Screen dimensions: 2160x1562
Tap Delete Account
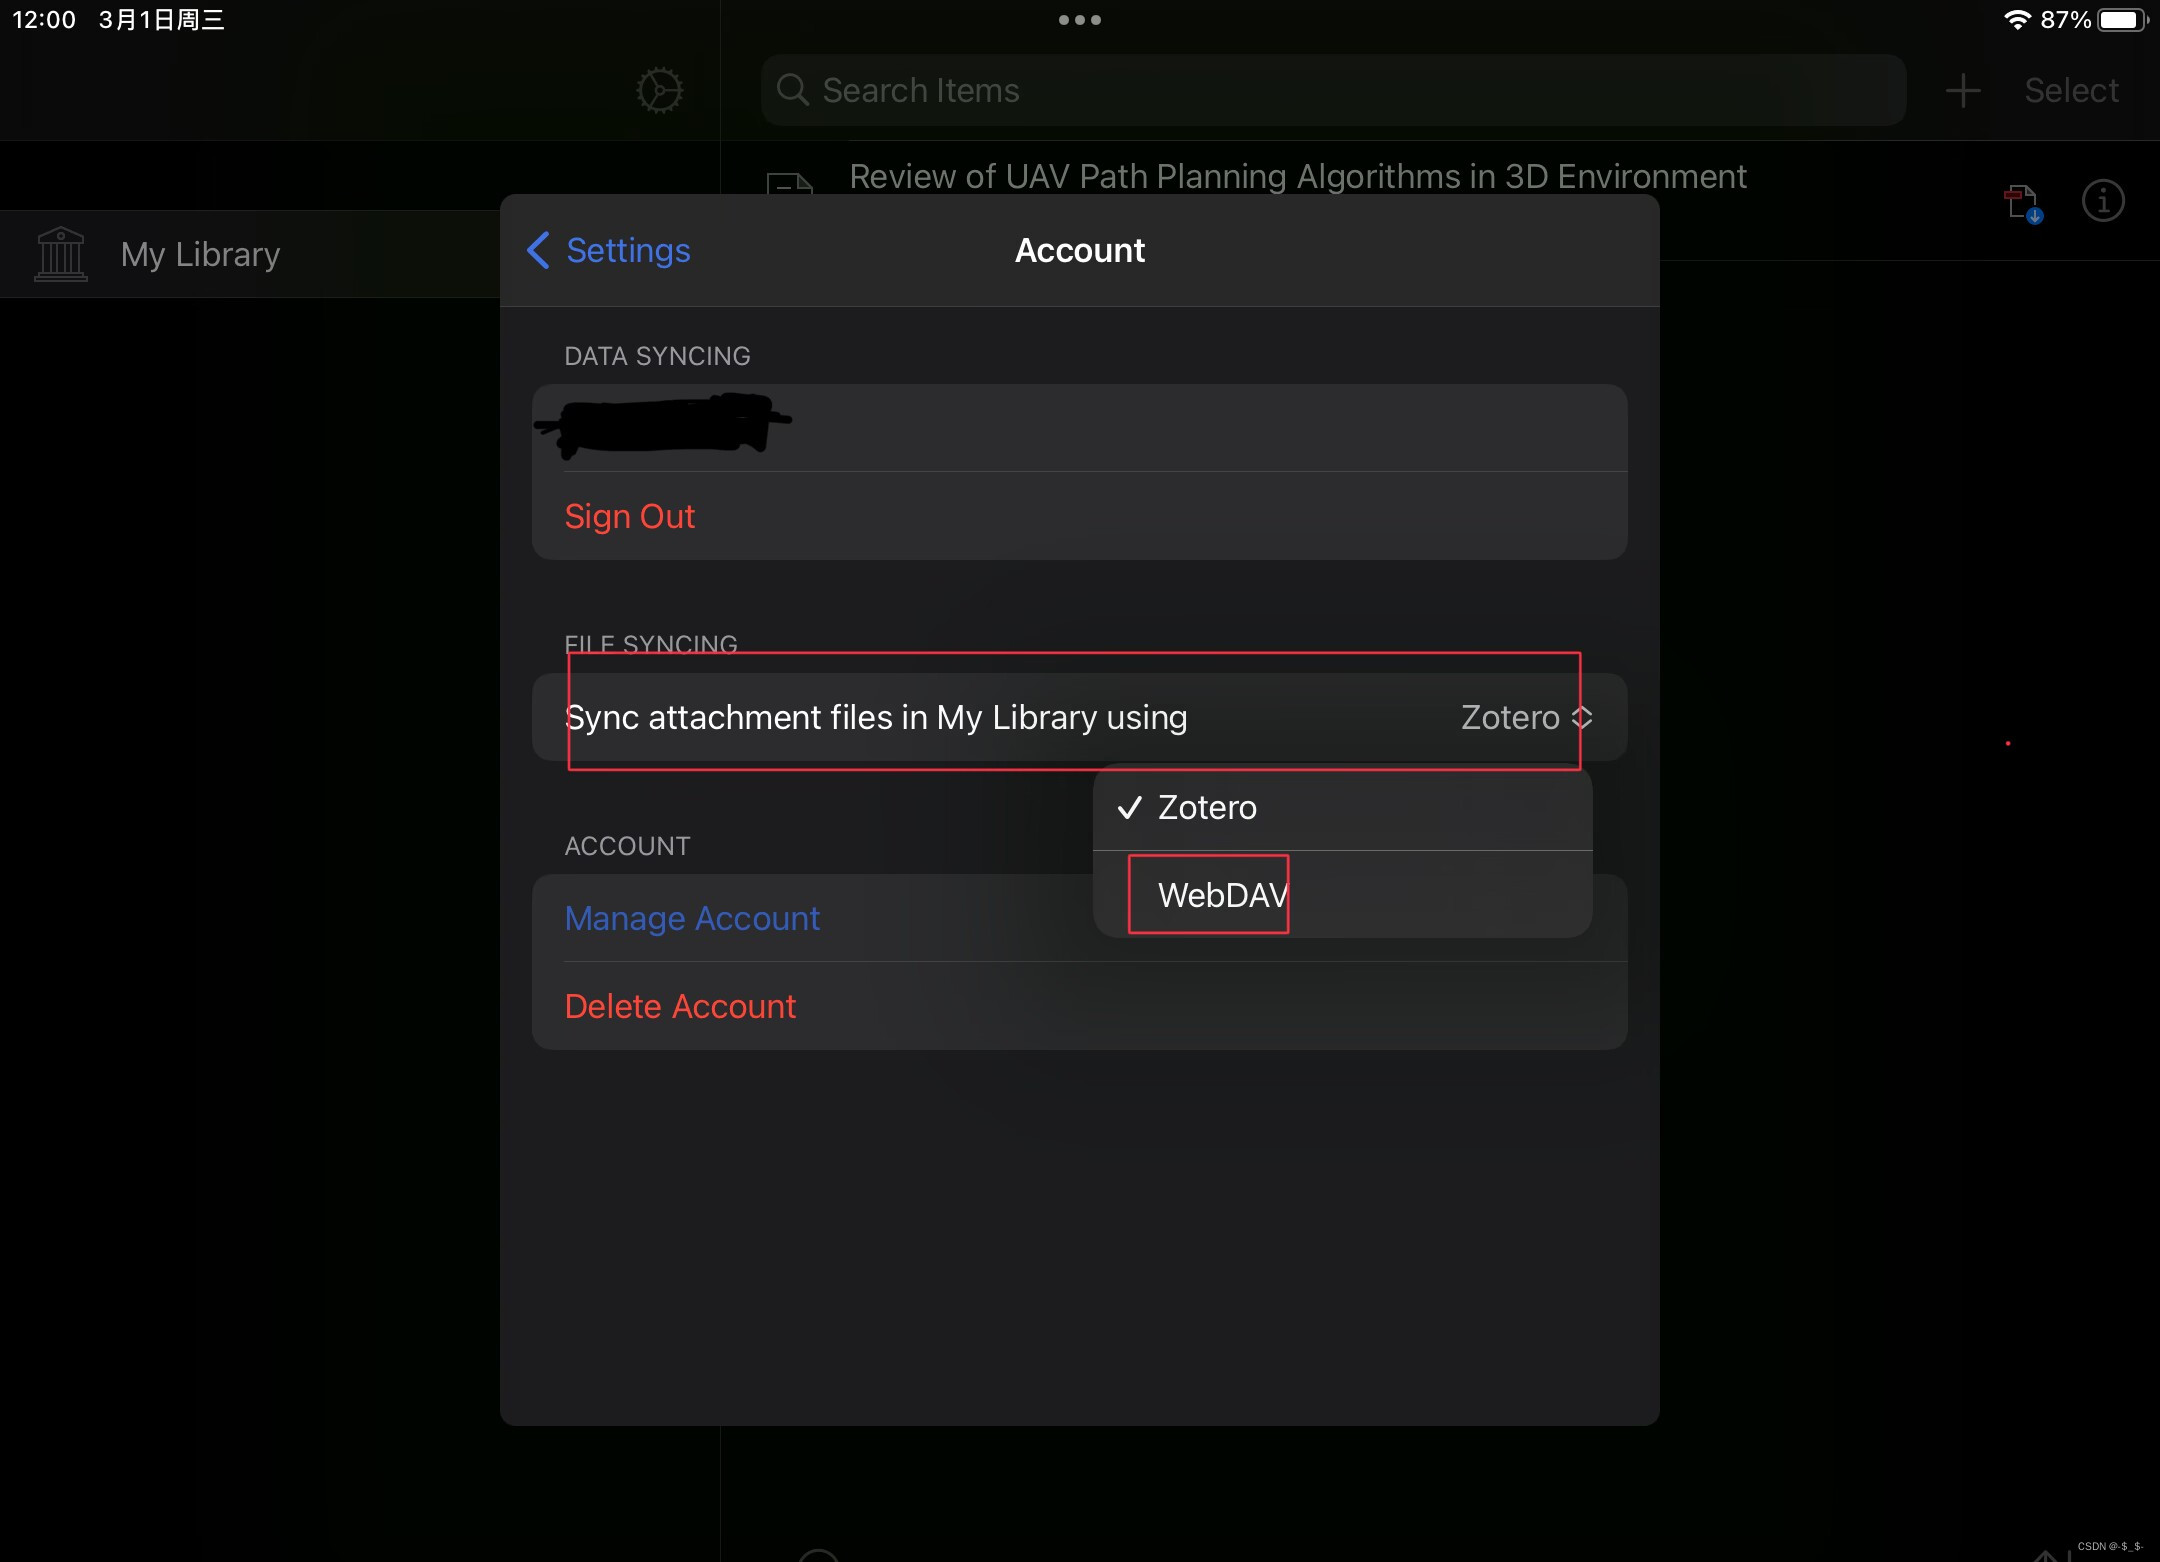pyautogui.click(x=680, y=1006)
